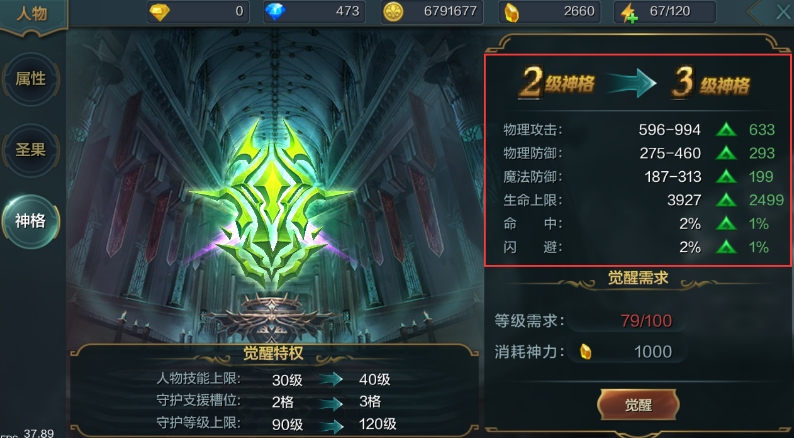This screenshot has width=794, height=438.
Task: Click the green up arrow next to 物理攻击
Action: 726,130
